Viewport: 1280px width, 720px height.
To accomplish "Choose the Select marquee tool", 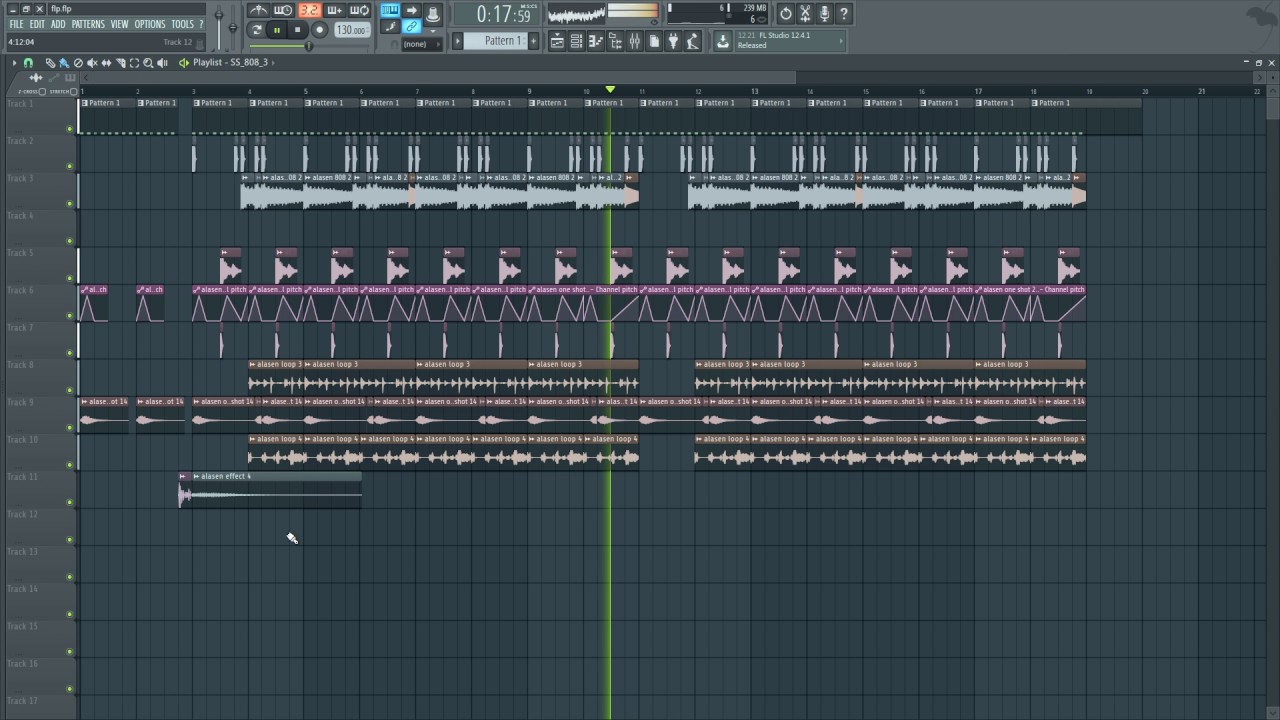I will [x=134, y=62].
